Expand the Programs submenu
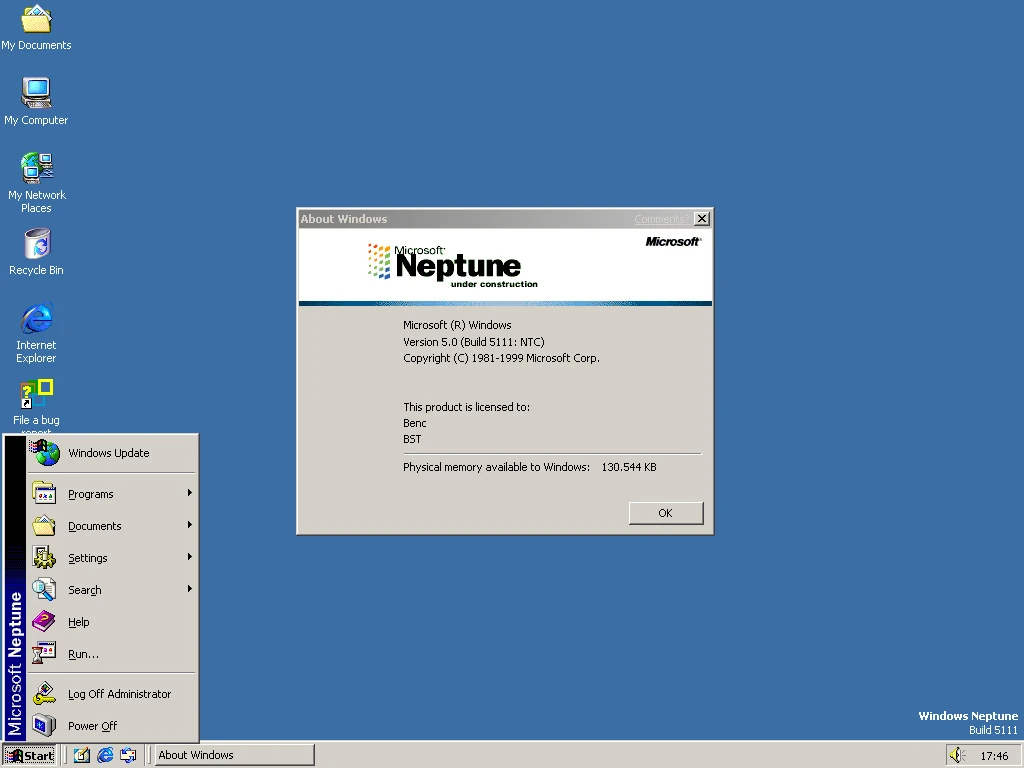Screen dimensions: 1024x768 [91, 493]
